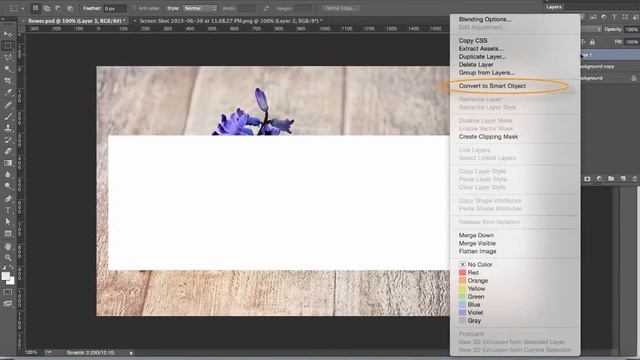Choose Flatten Image
This screenshot has width=640, height=360.
tap(478, 251)
